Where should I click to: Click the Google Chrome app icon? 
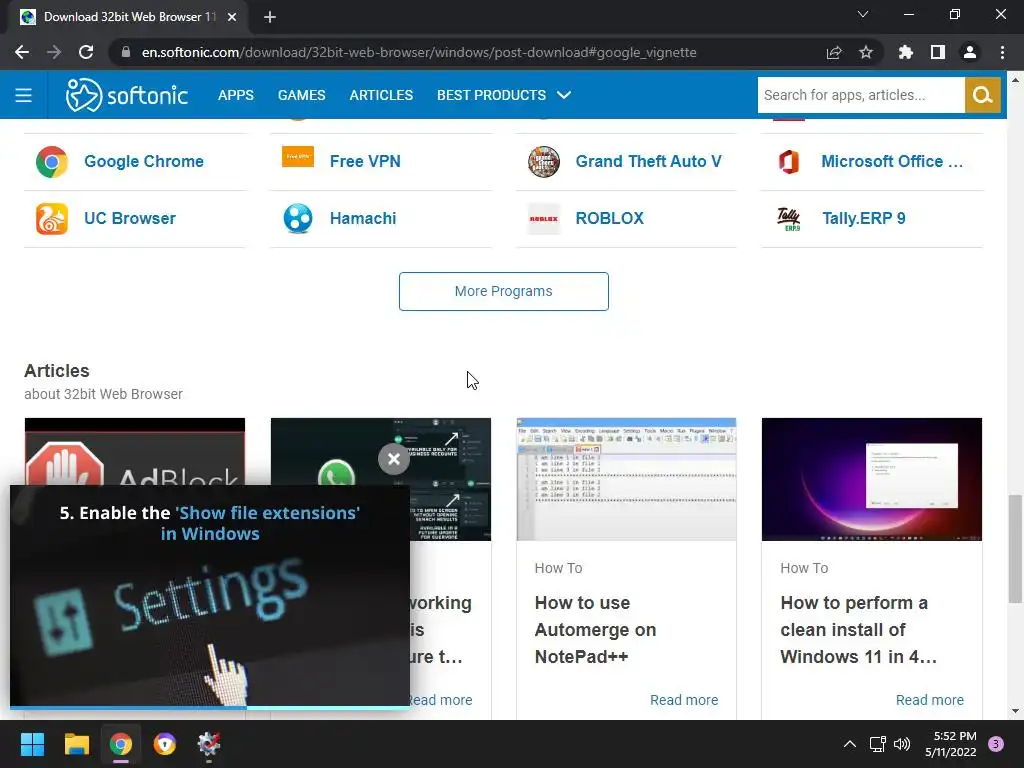(x=52, y=161)
